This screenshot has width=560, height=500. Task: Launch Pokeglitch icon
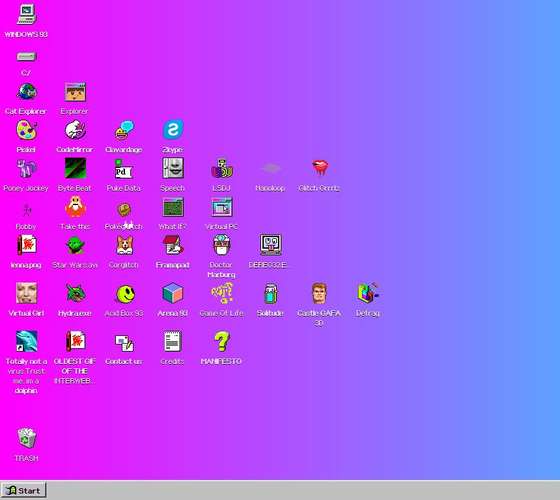(124, 210)
